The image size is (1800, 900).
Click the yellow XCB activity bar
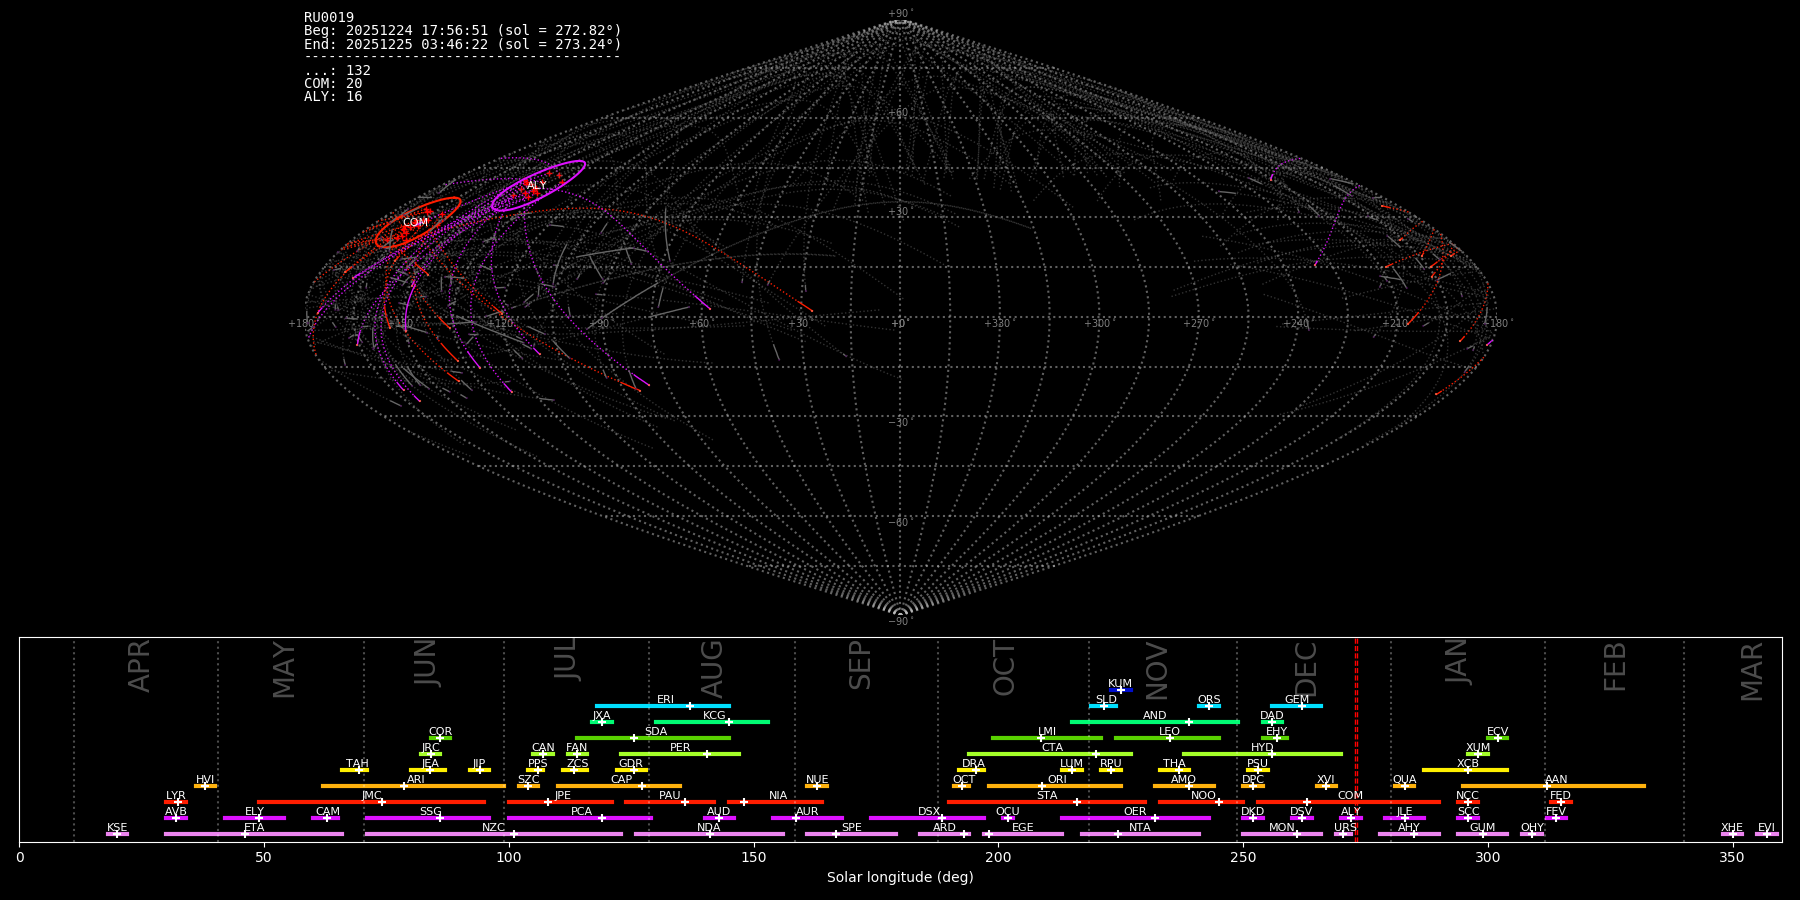tap(1466, 770)
